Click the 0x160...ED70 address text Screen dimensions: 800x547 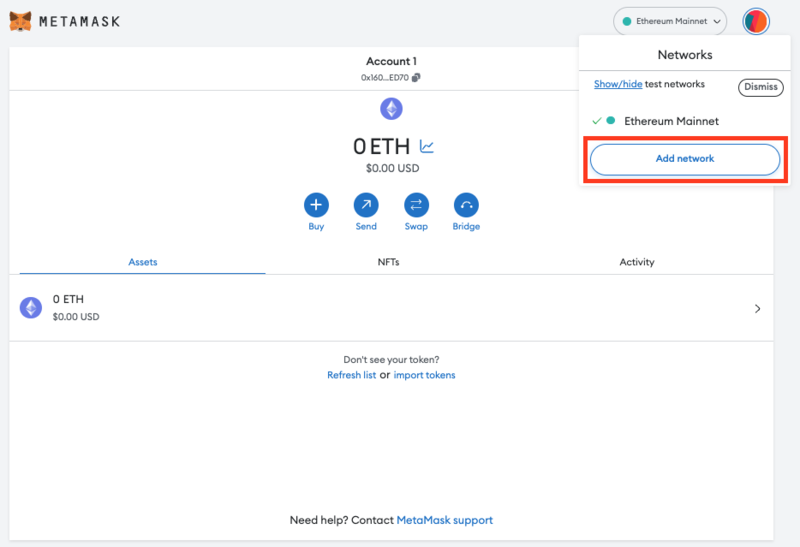[x=385, y=78]
